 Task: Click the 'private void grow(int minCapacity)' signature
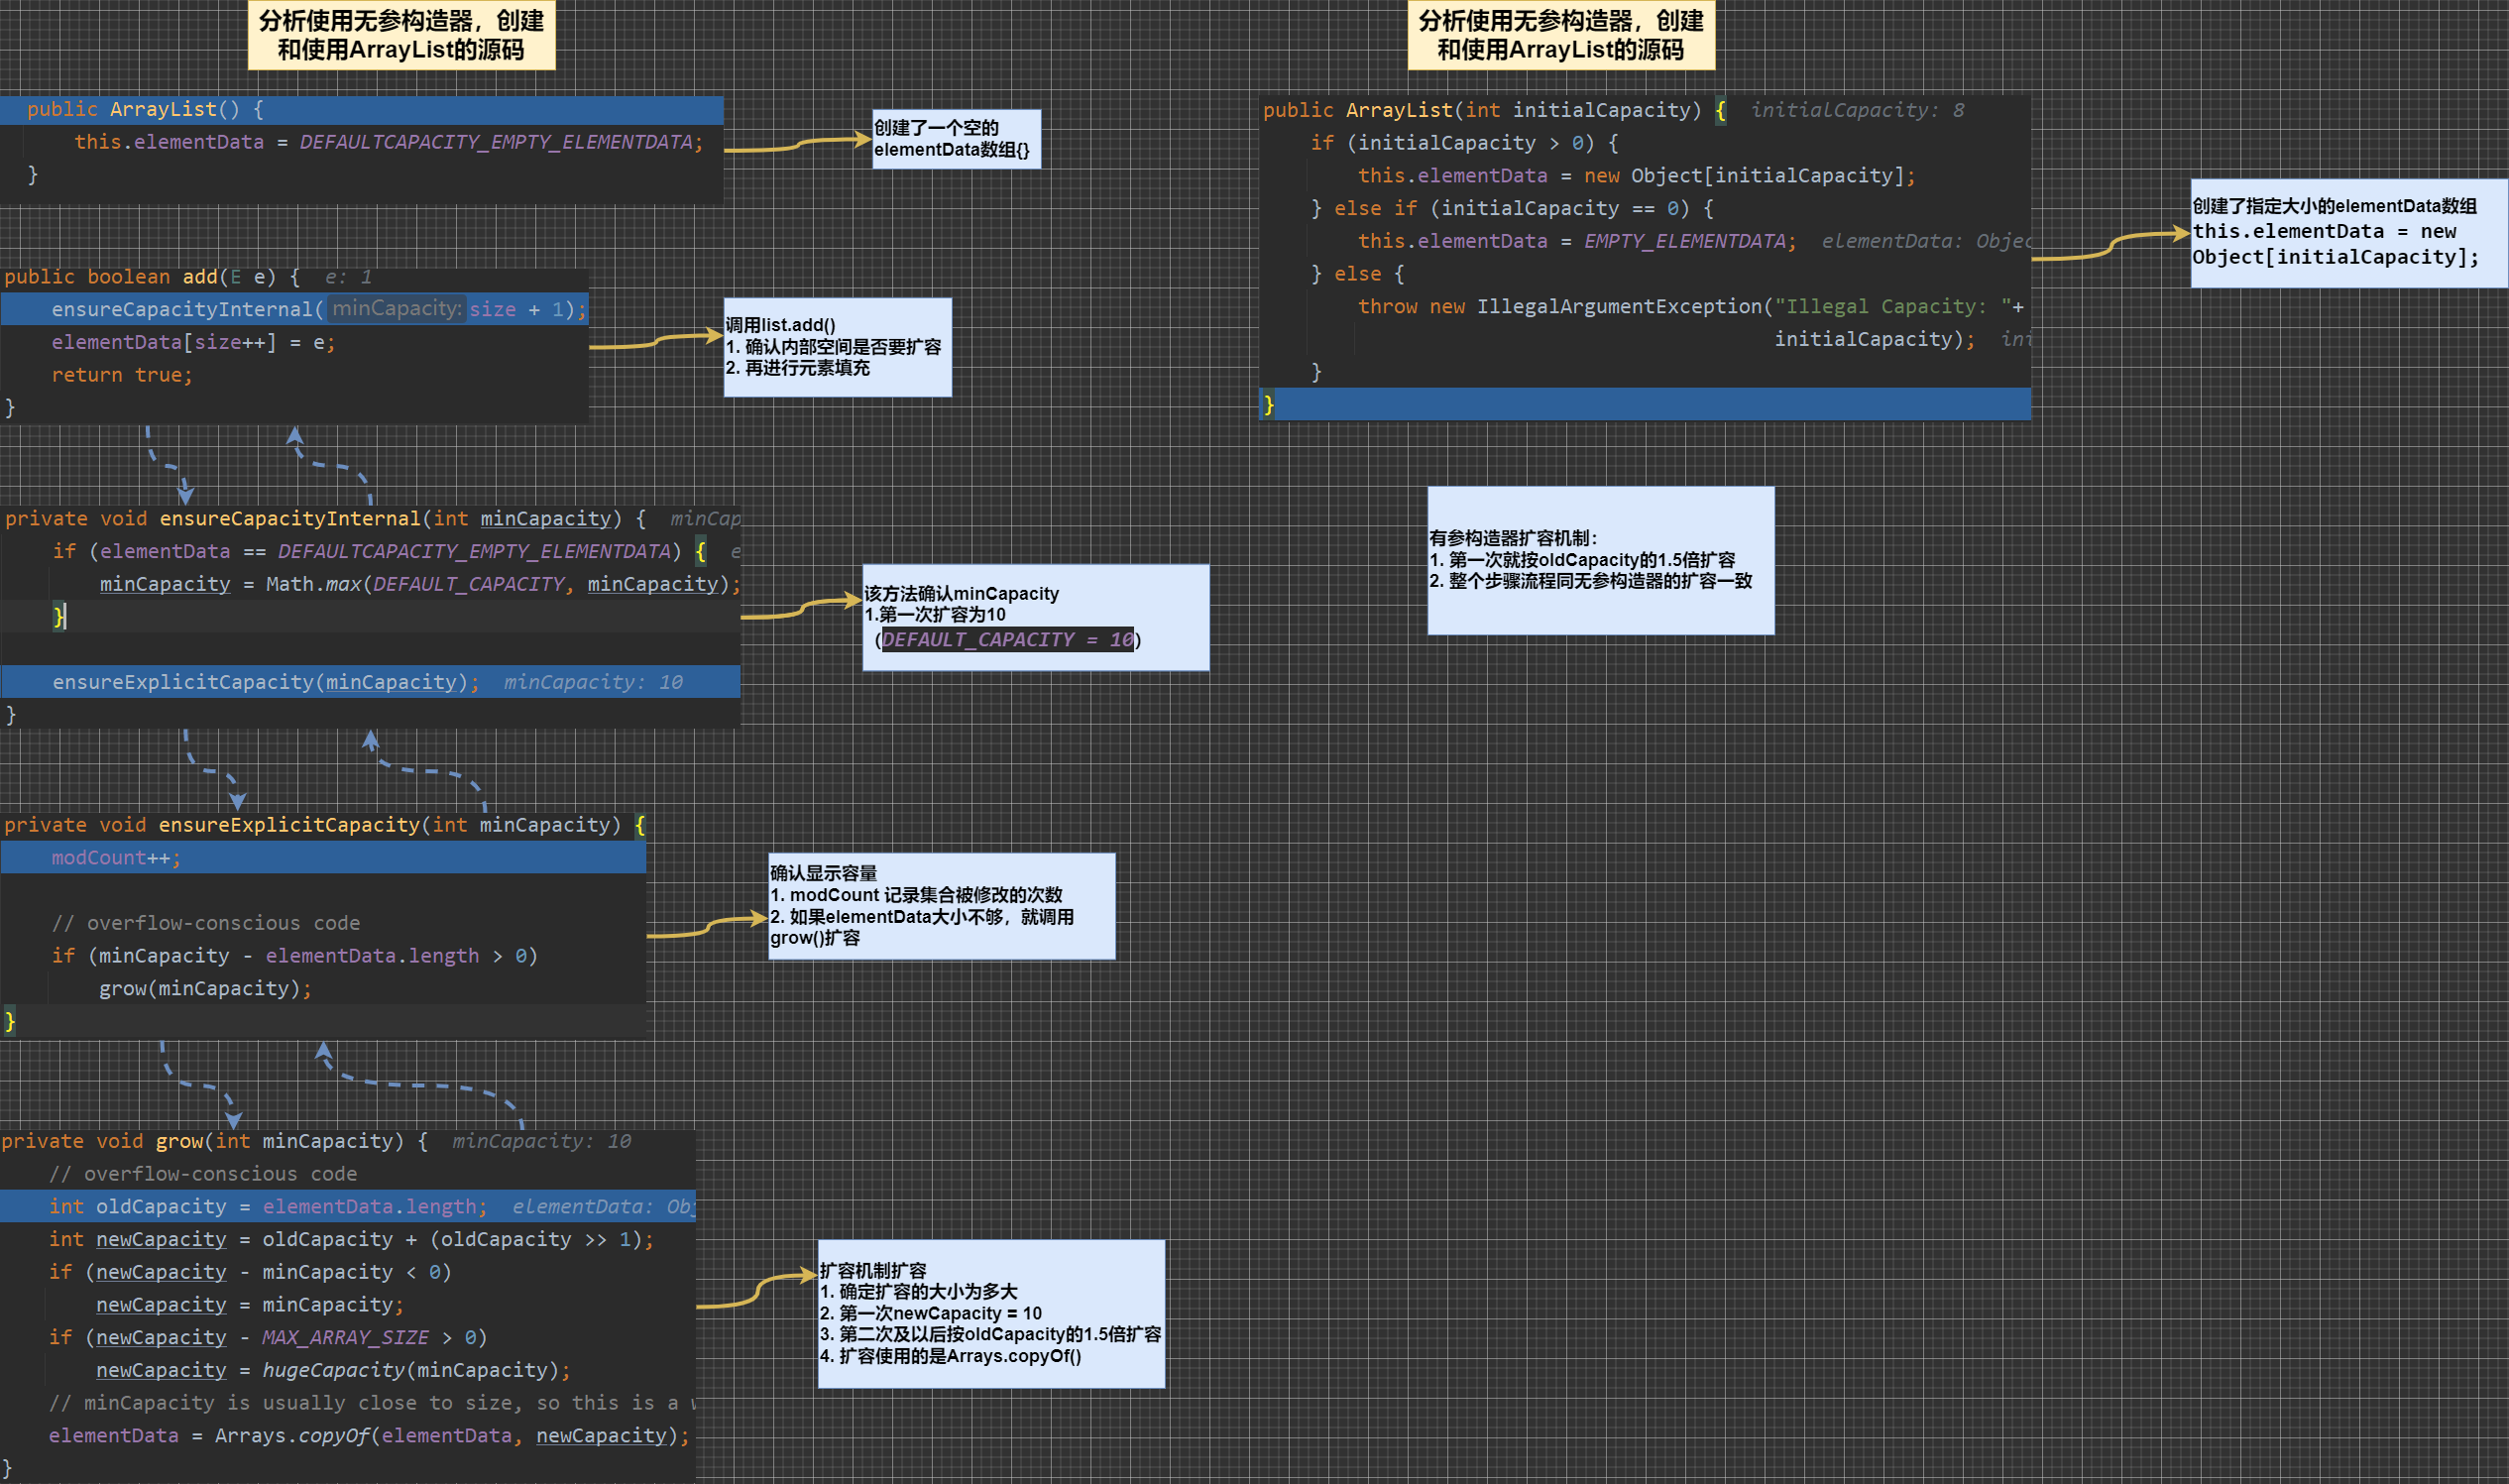click(215, 1141)
